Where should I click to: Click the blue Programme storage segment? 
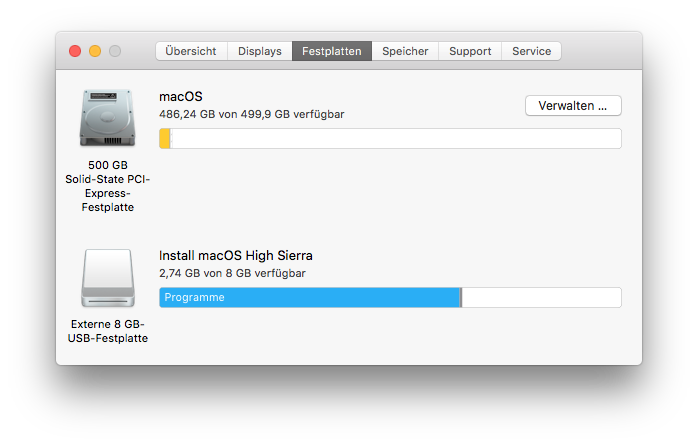click(x=310, y=298)
